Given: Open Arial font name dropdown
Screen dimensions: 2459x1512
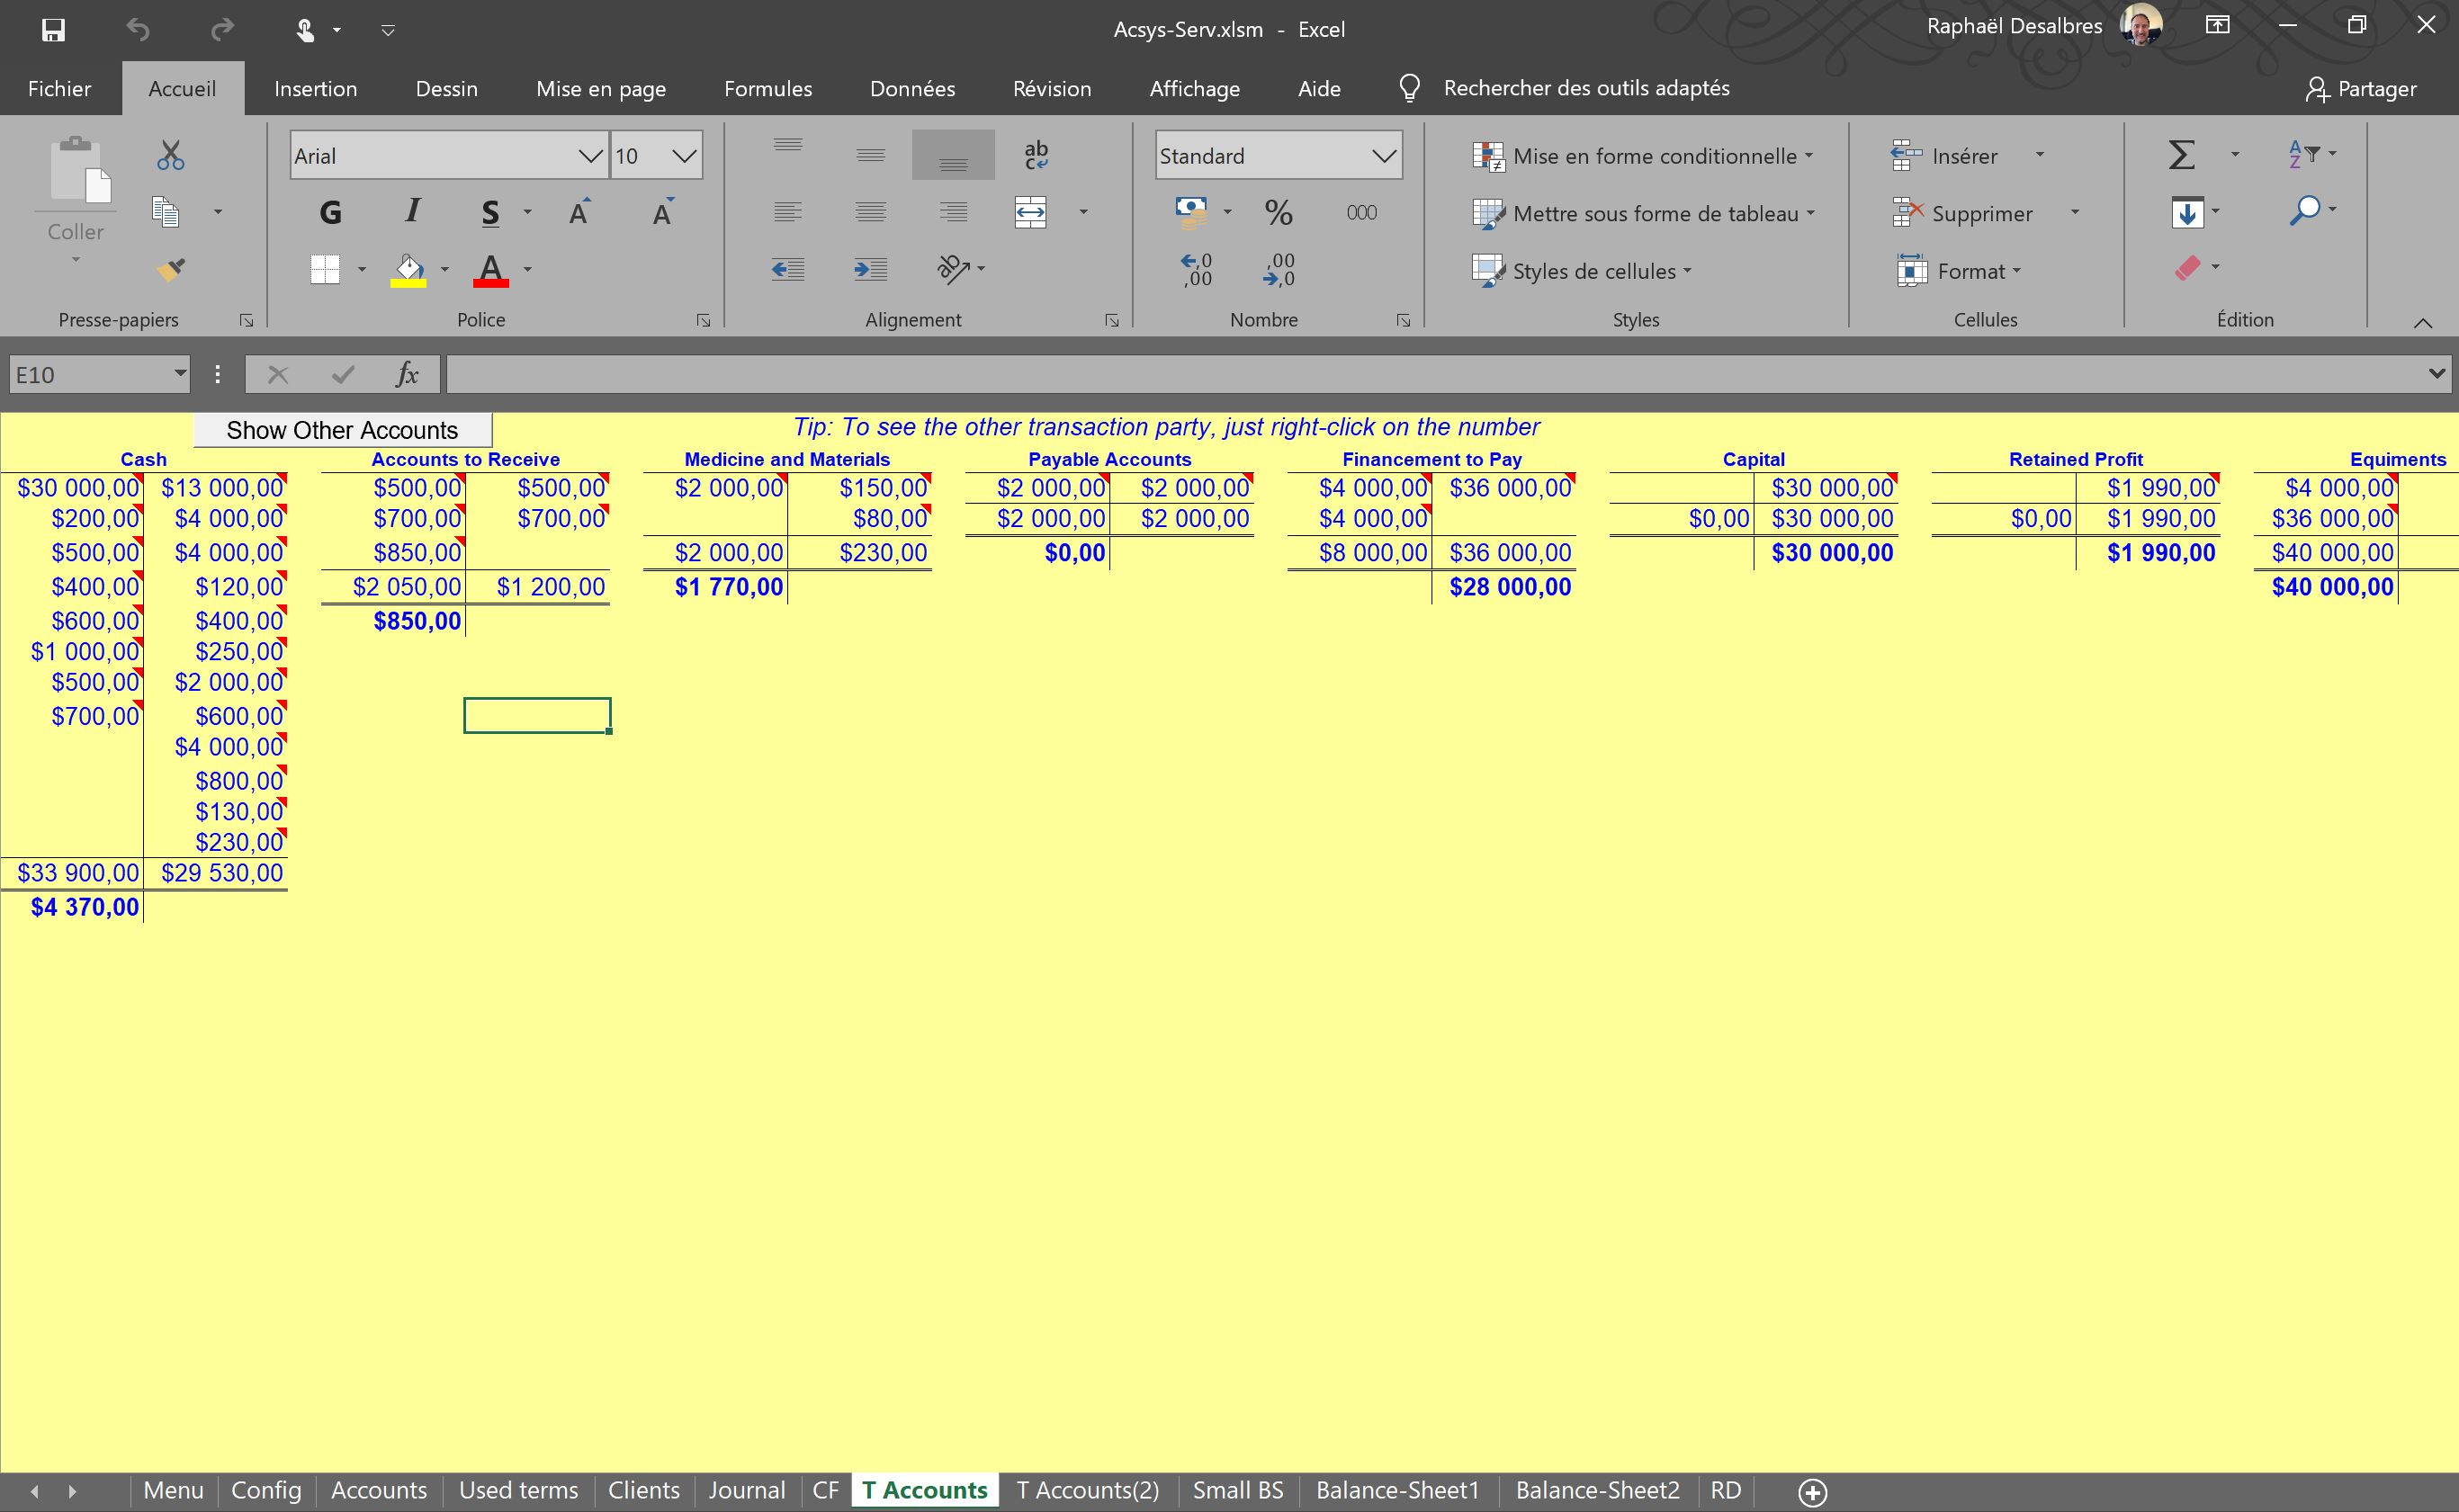Looking at the screenshot, I should coord(591,156).
